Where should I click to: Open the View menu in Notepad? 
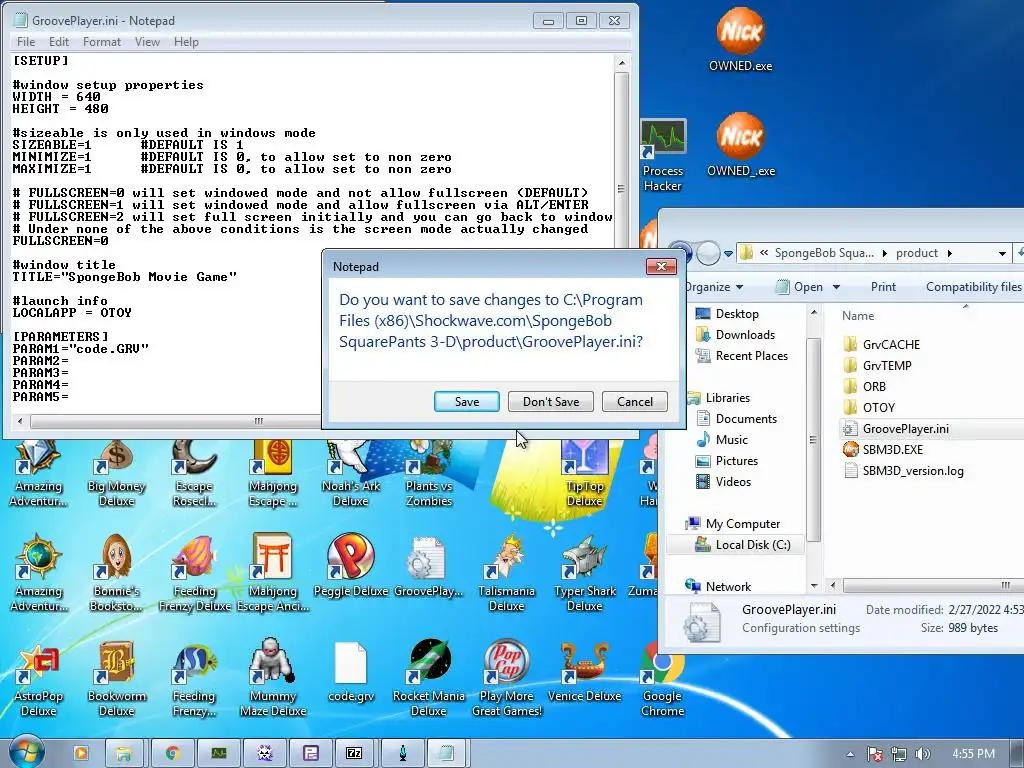click(x=147, y=42)
